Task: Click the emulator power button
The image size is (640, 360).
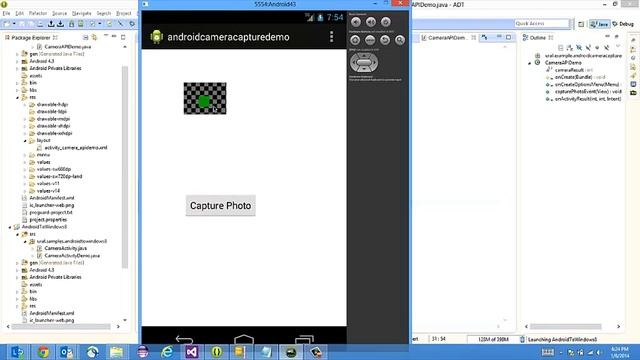Action: 385,22
